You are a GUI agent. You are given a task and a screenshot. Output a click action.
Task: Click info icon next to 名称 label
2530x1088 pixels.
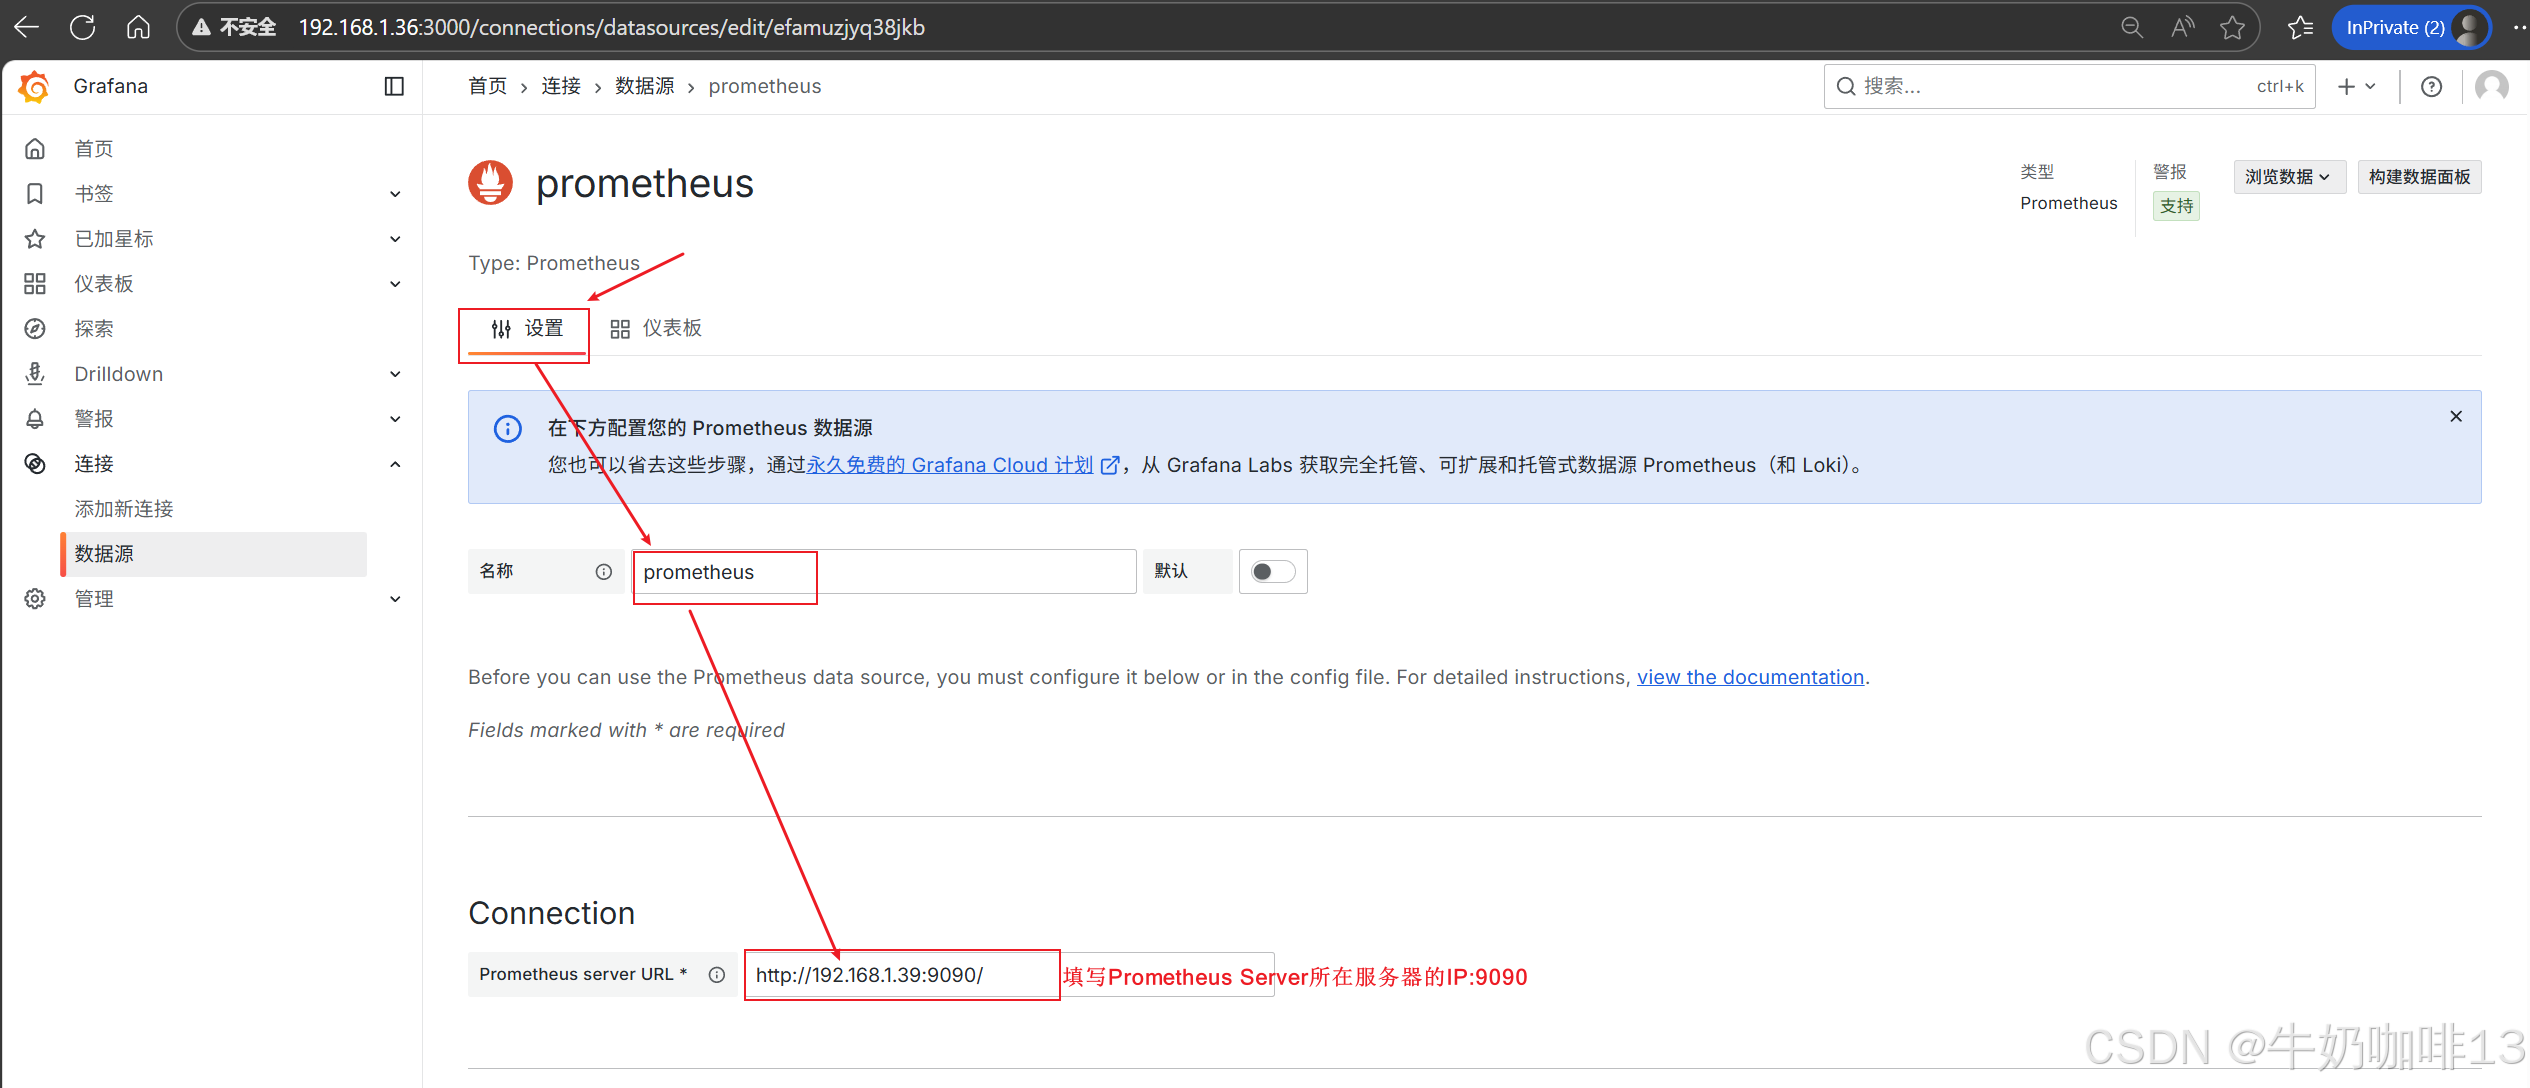[604, 572]
